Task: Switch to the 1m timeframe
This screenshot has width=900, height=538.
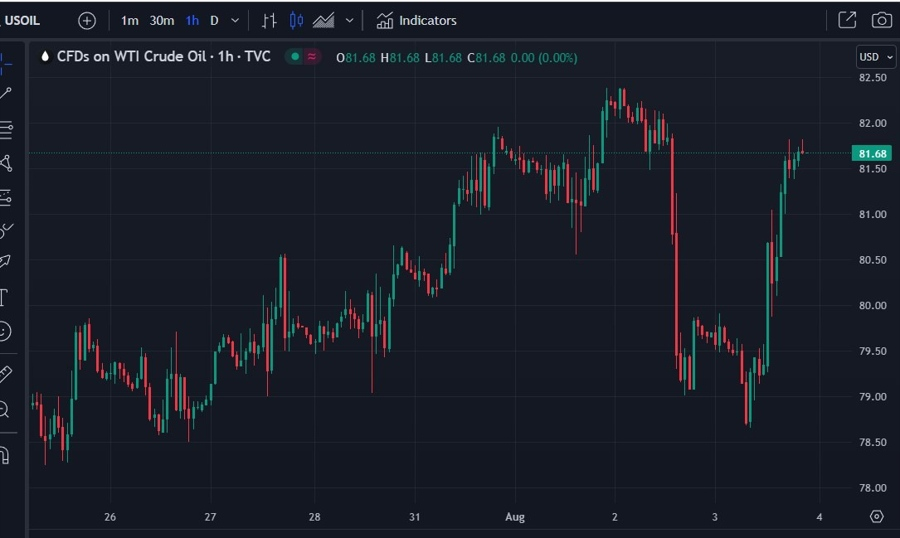Action: (130, 20)
